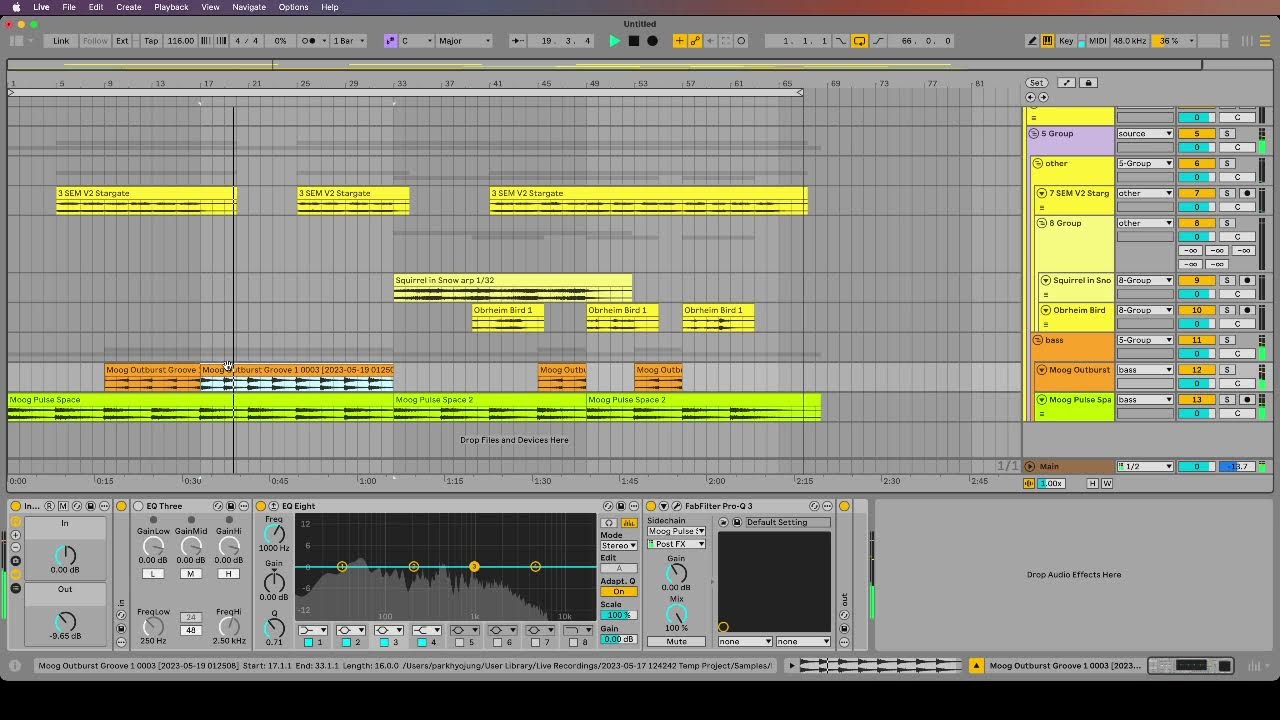Viewport: 1280px width, 720px height.
Task: Open the Edit menu
Action: click(96, 7)
